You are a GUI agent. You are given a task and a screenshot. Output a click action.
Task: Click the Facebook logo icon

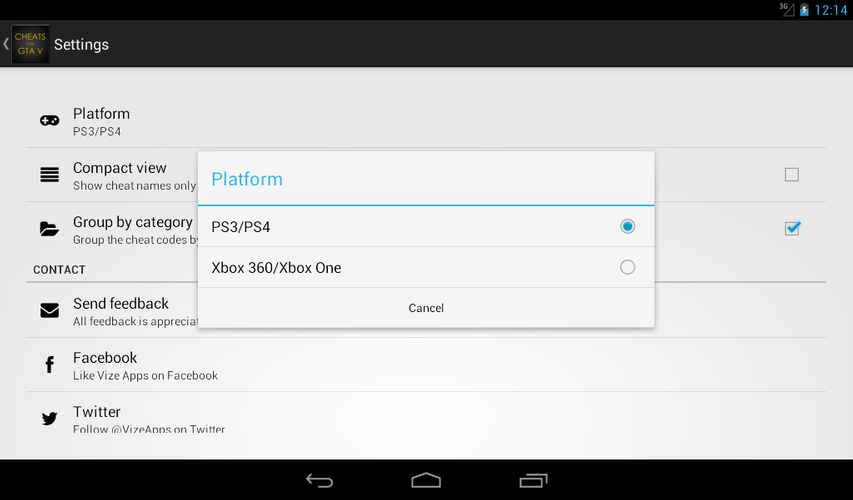[50, 364]
